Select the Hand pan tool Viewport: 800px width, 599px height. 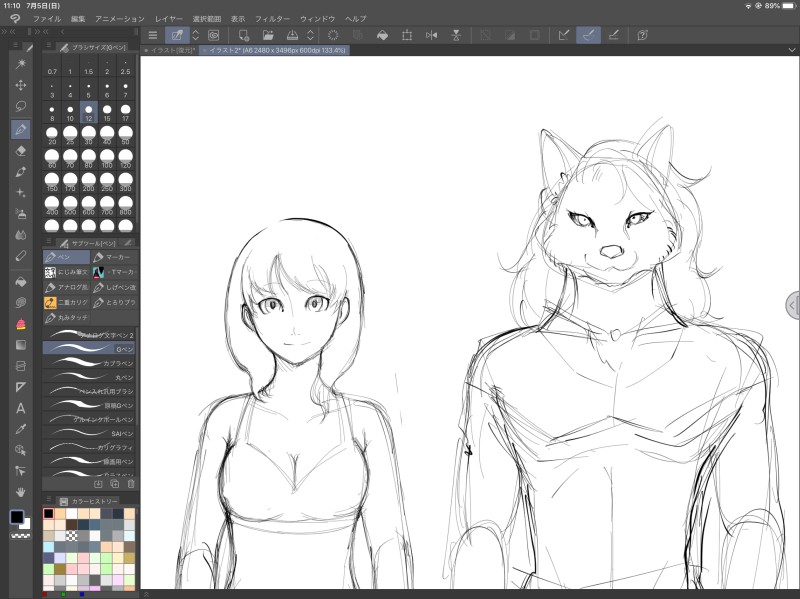pos(21,493)
